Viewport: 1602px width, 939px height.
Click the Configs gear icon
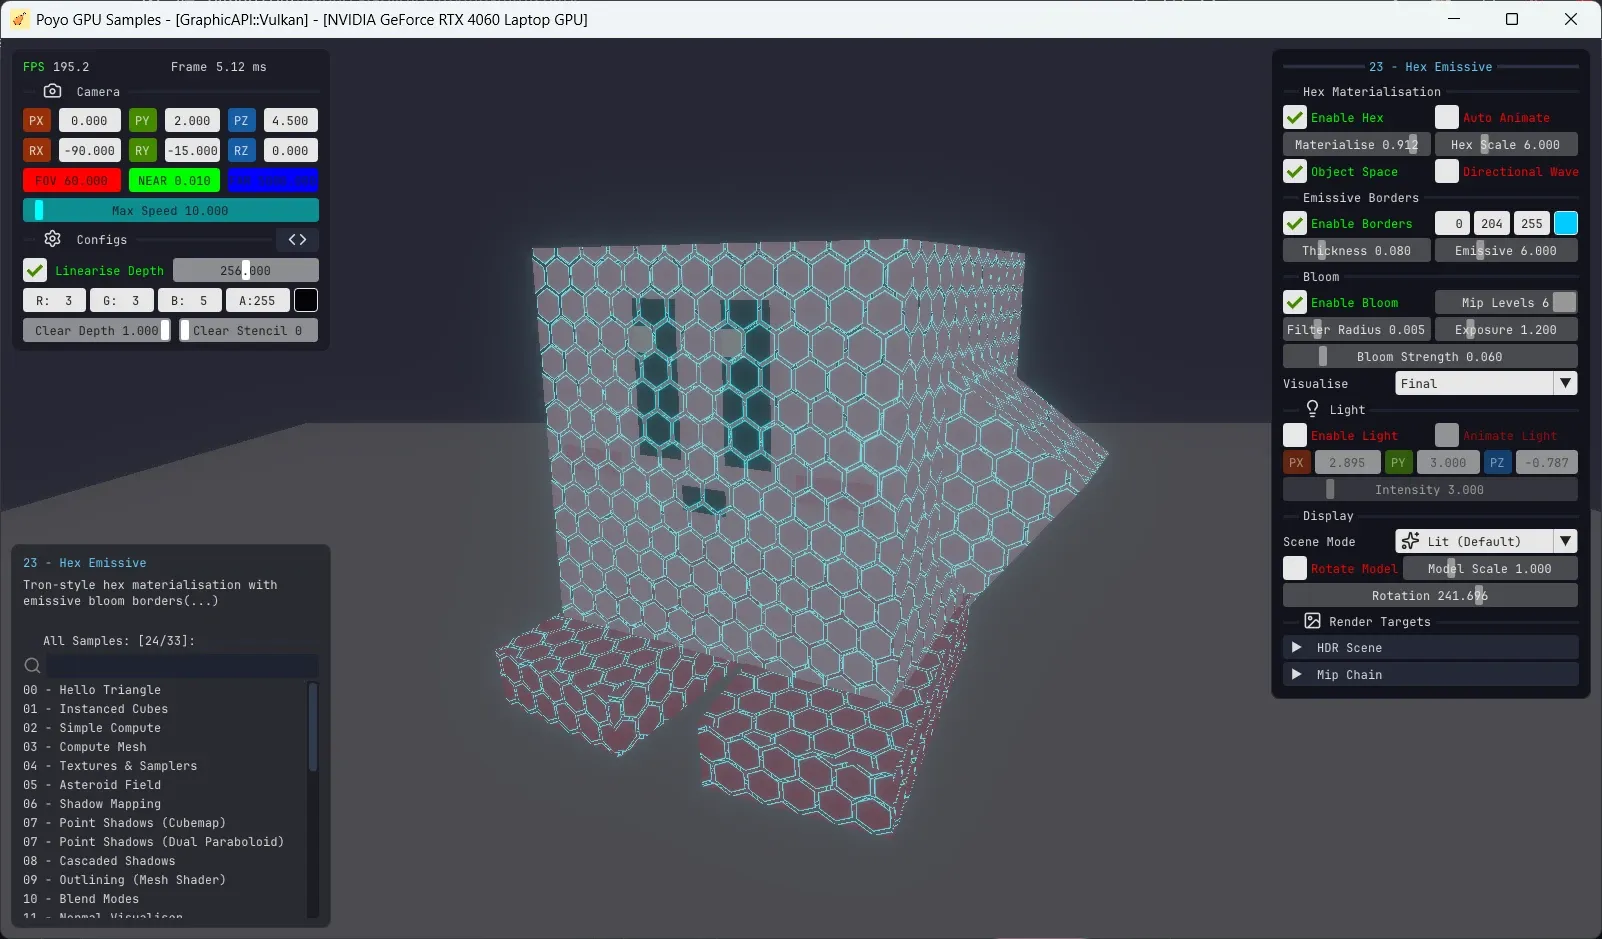(x=52, y=239)
